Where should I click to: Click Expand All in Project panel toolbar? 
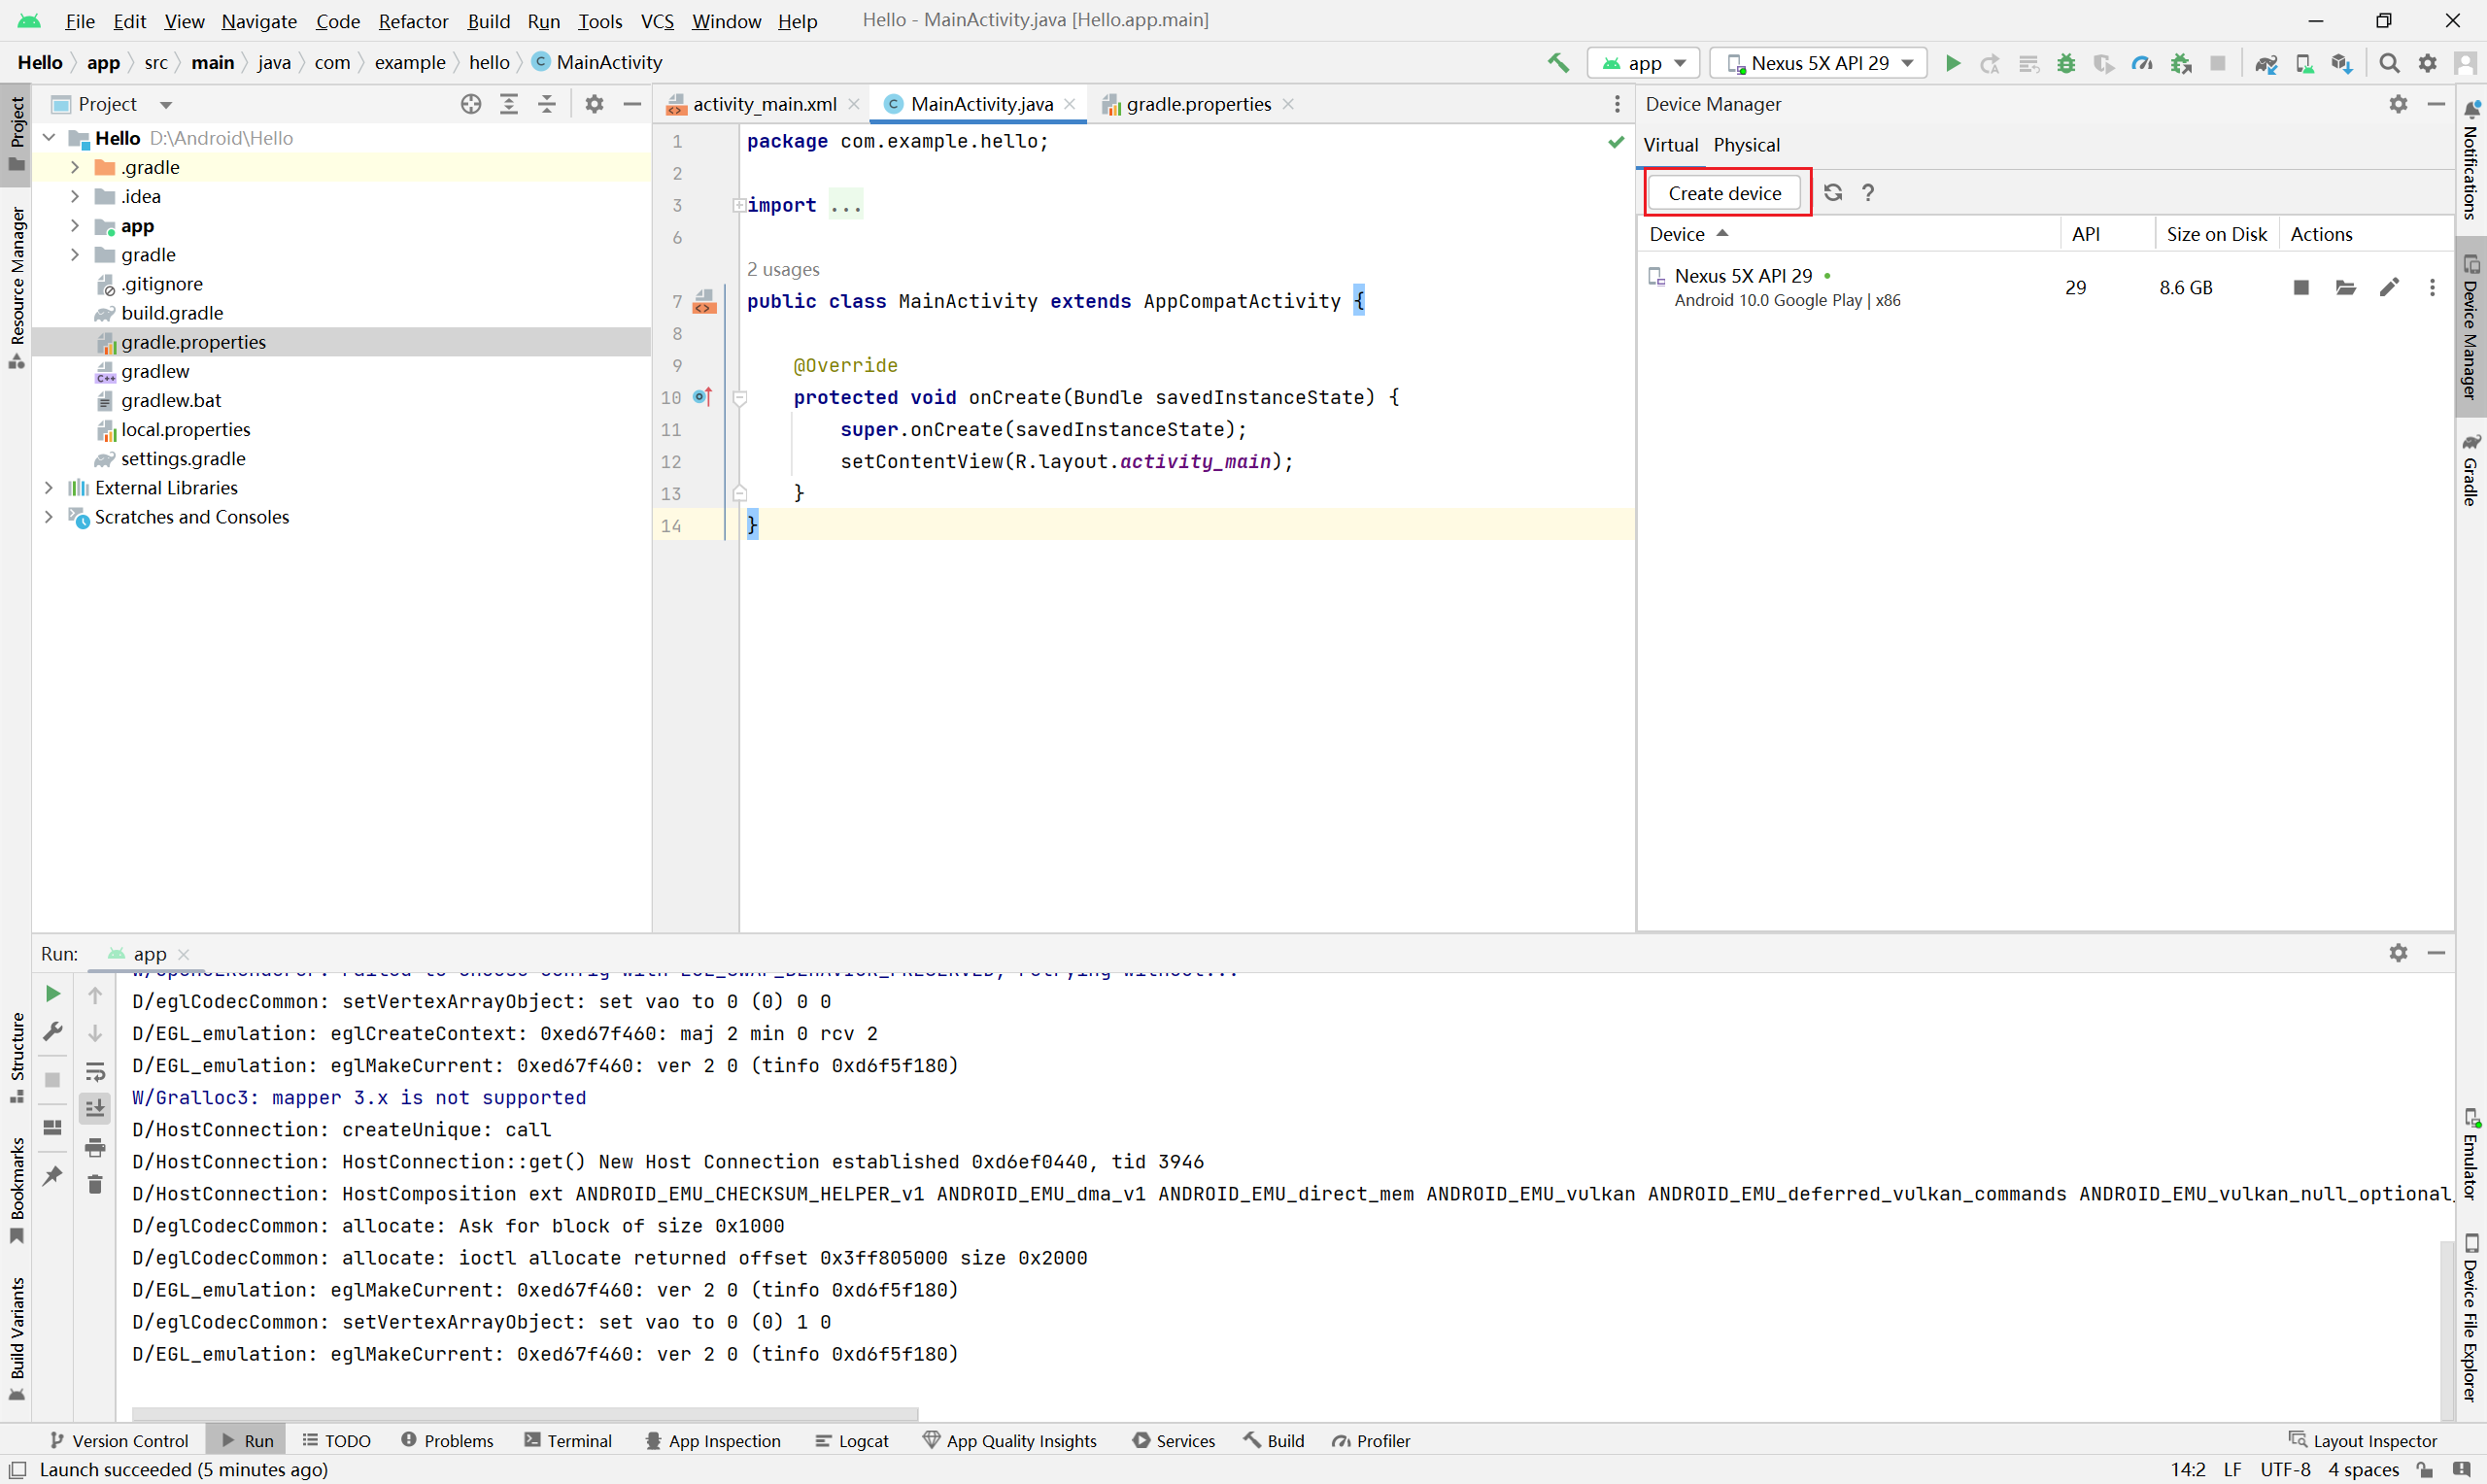(x=509, y=104)
